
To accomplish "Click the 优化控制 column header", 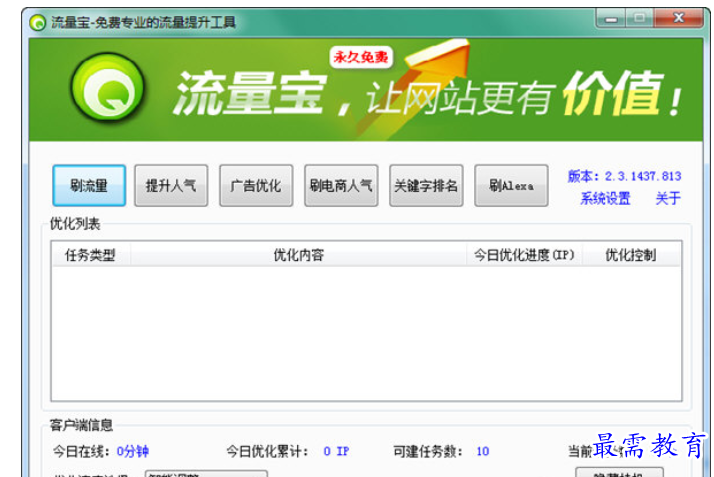I will click(x=631, y=255).
